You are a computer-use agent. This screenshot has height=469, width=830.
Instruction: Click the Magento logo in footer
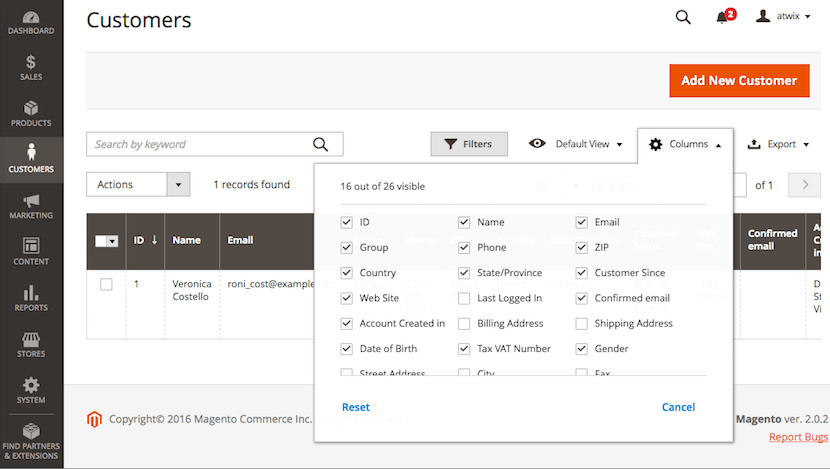(94, 419)
